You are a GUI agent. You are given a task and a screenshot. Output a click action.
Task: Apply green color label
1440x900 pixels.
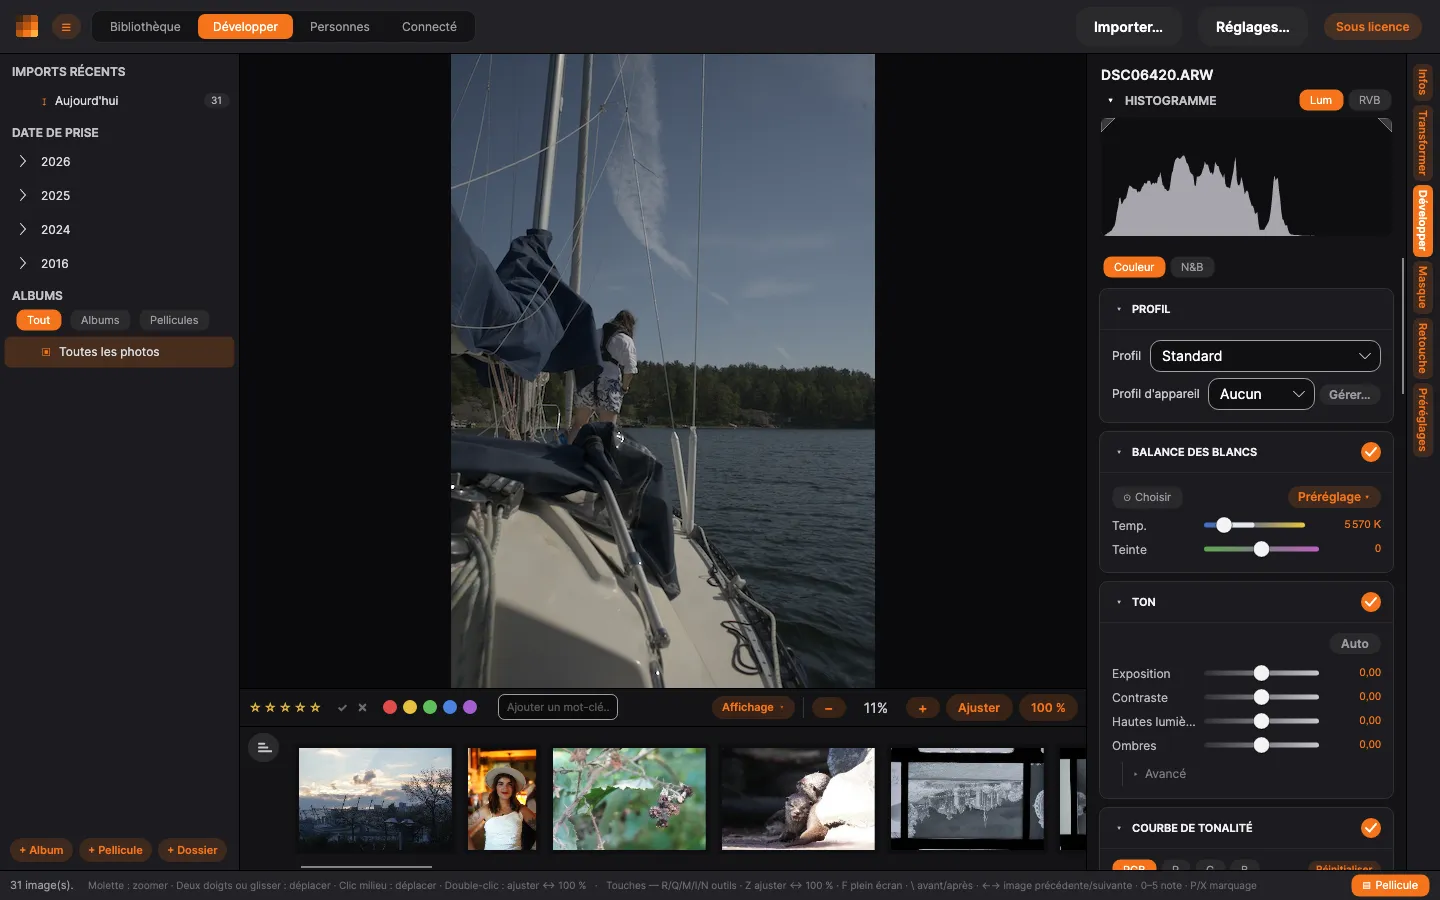(x=430, y=707)
